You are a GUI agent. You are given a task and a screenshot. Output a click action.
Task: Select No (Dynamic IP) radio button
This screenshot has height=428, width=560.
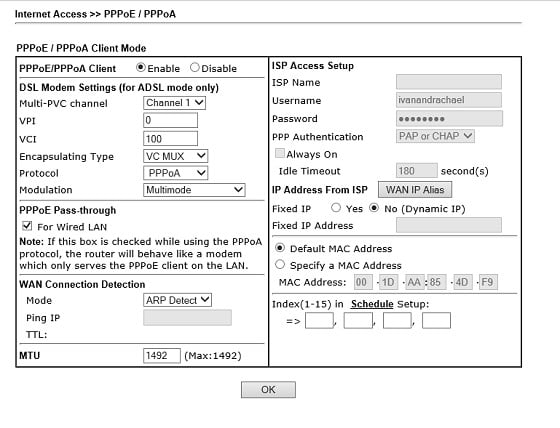click(x=374, y=208)
